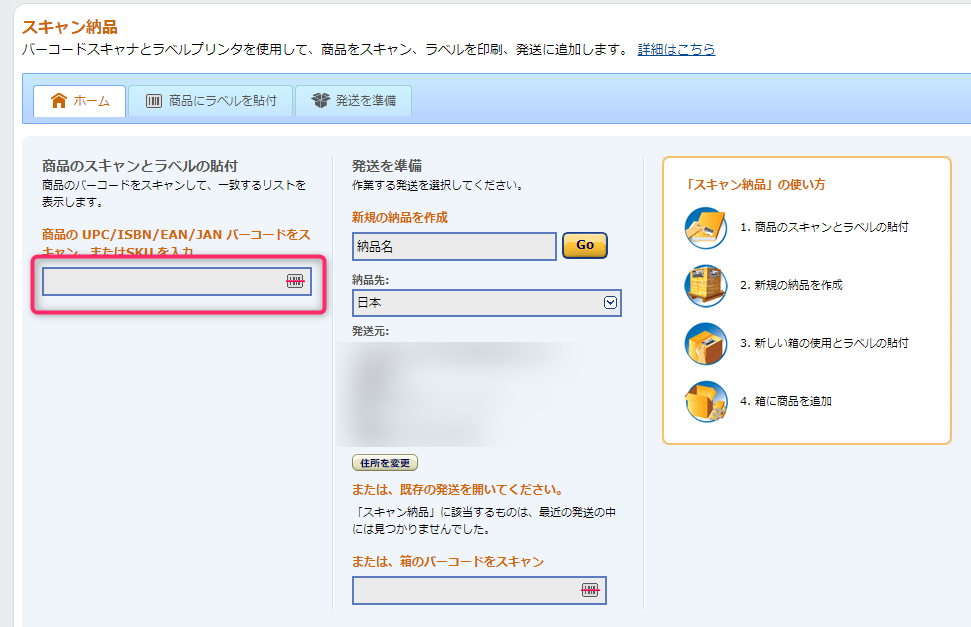Click the house icon on the ホーム tab
This screenshot has height=627, width=971.
(x=59, y=101)
